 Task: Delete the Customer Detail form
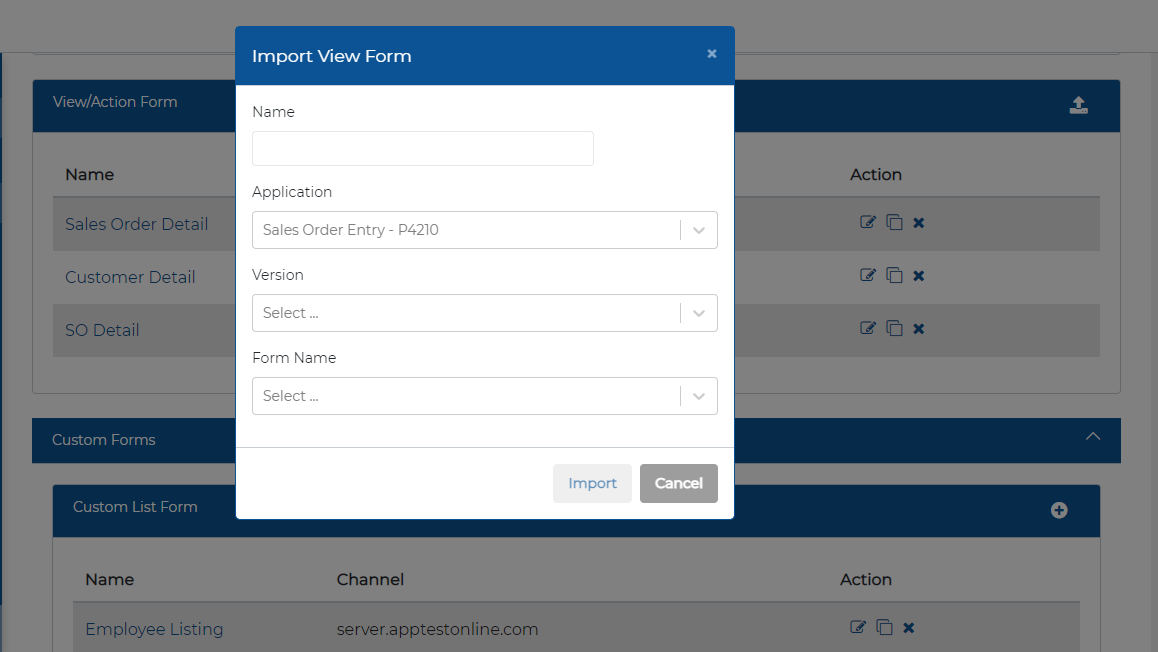pos(918,275)
